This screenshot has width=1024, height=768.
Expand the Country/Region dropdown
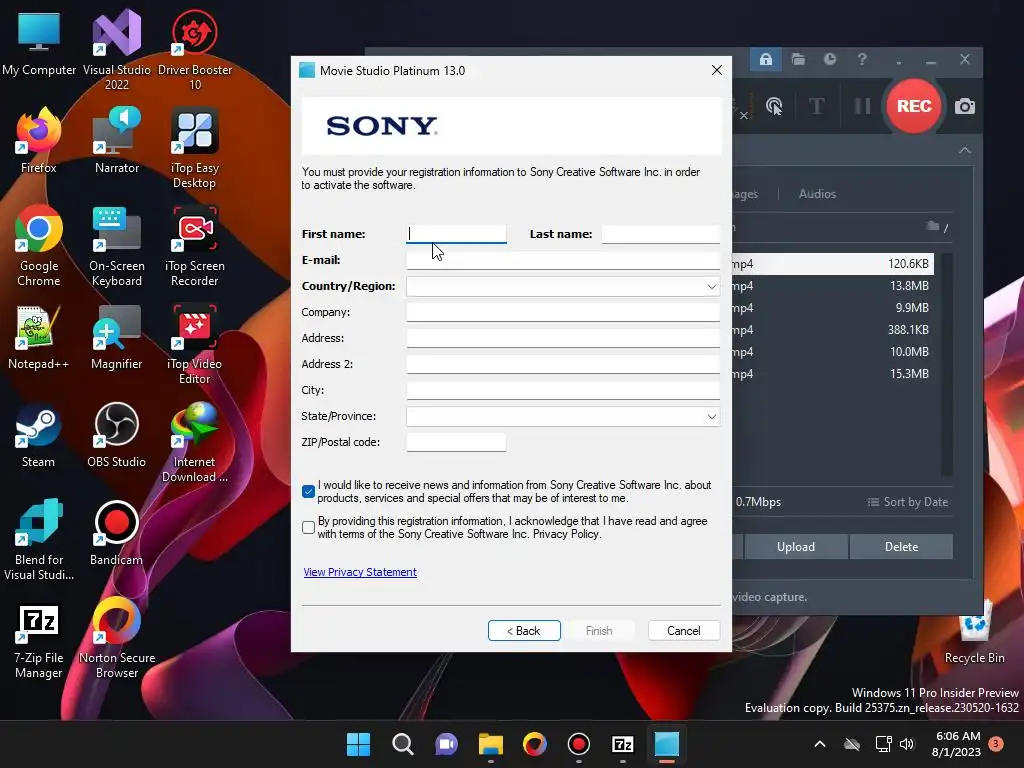click(712, 287)
